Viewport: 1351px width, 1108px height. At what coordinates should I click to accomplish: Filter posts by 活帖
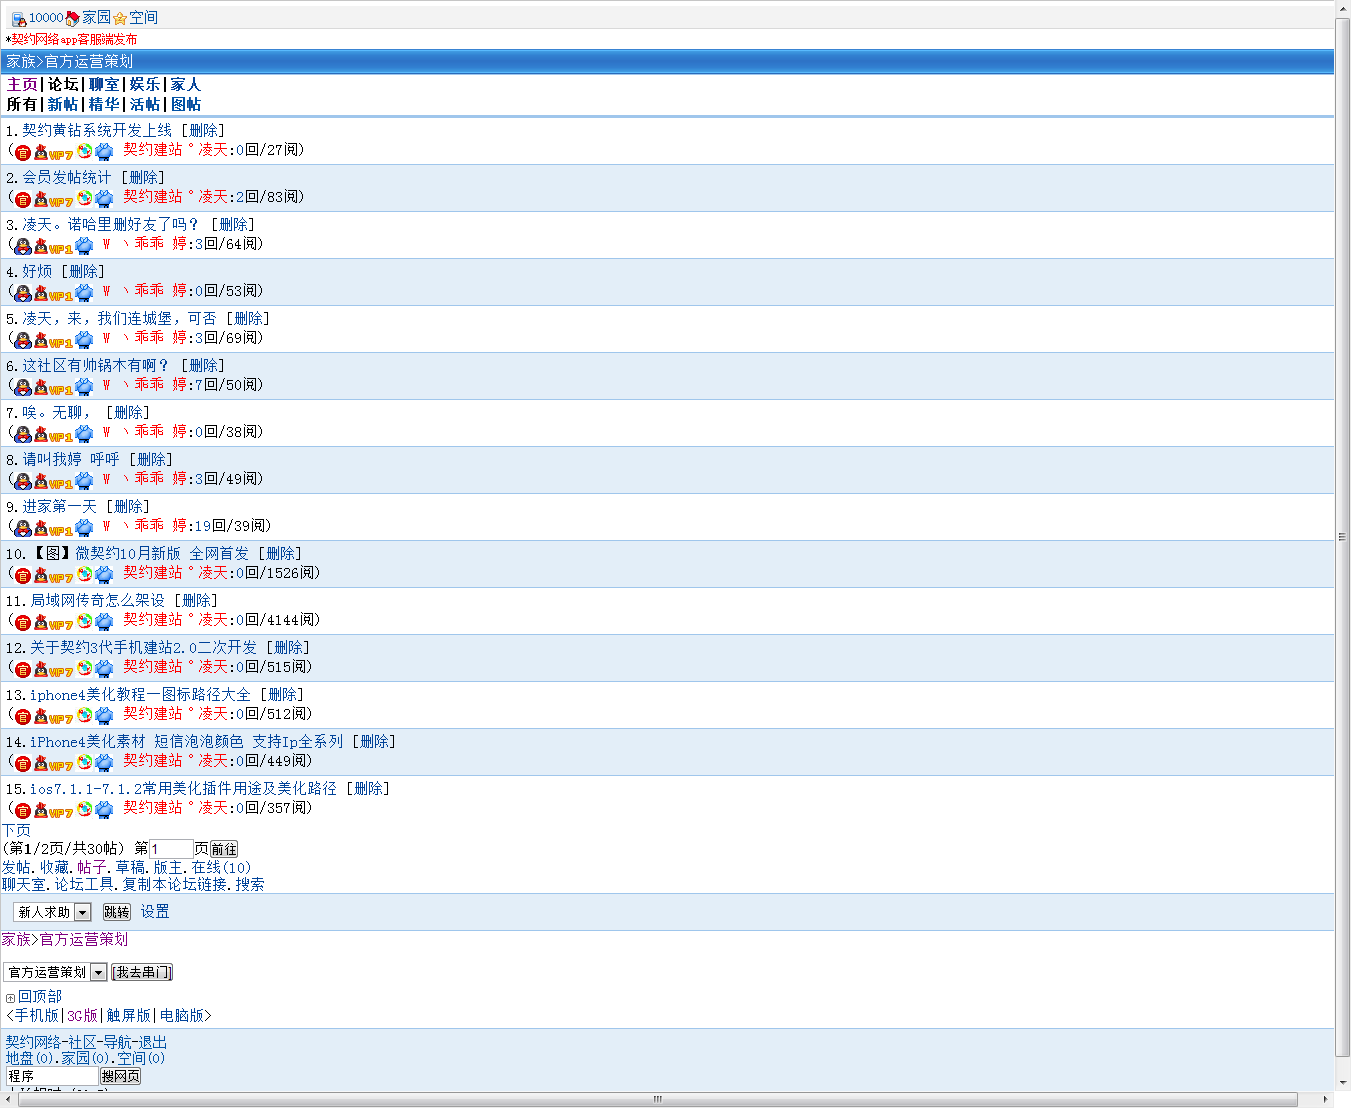145,104
